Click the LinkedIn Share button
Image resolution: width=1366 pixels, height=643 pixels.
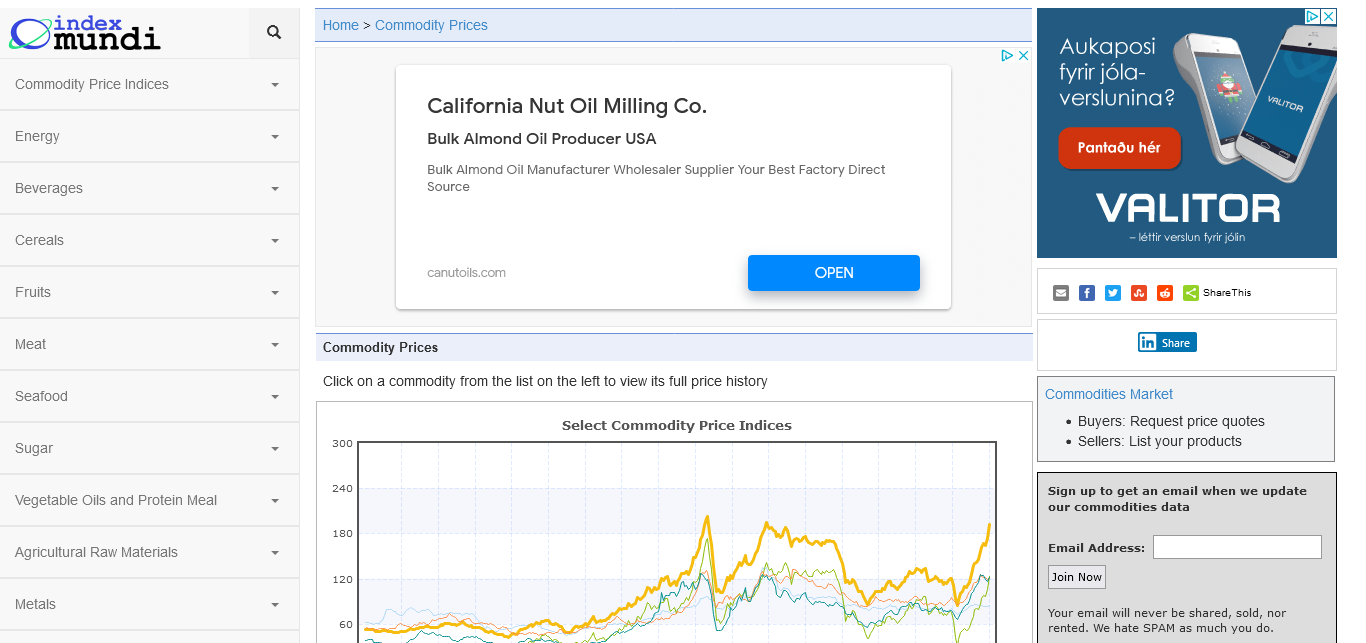[x=1167, y=342]
